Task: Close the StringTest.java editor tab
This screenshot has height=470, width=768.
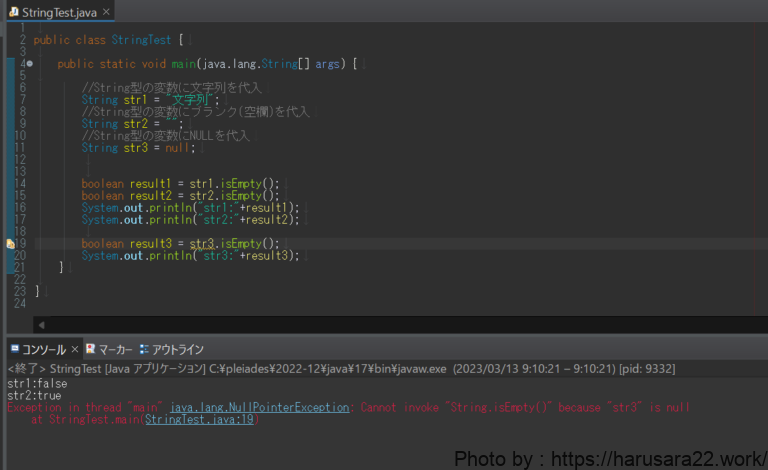Action: coord(106,12)
